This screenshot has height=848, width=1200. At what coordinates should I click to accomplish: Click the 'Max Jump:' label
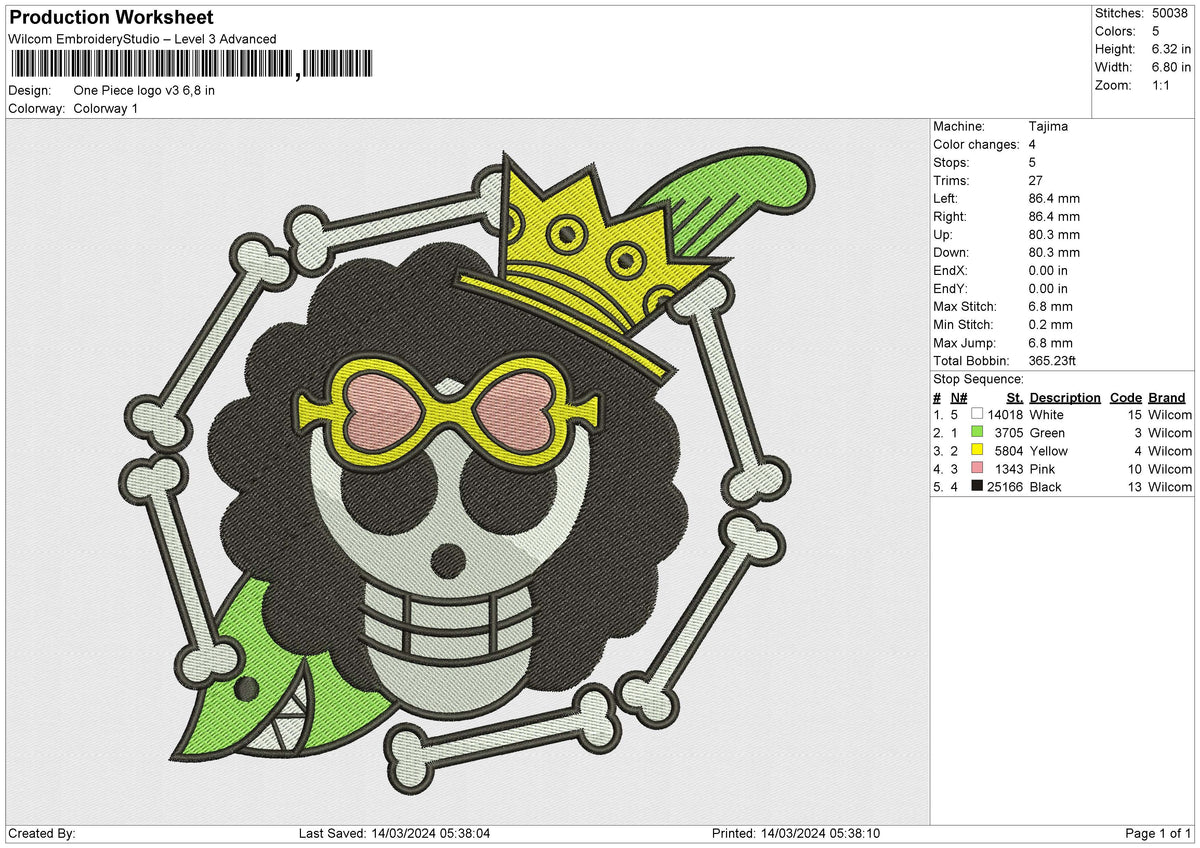point(963,342)
